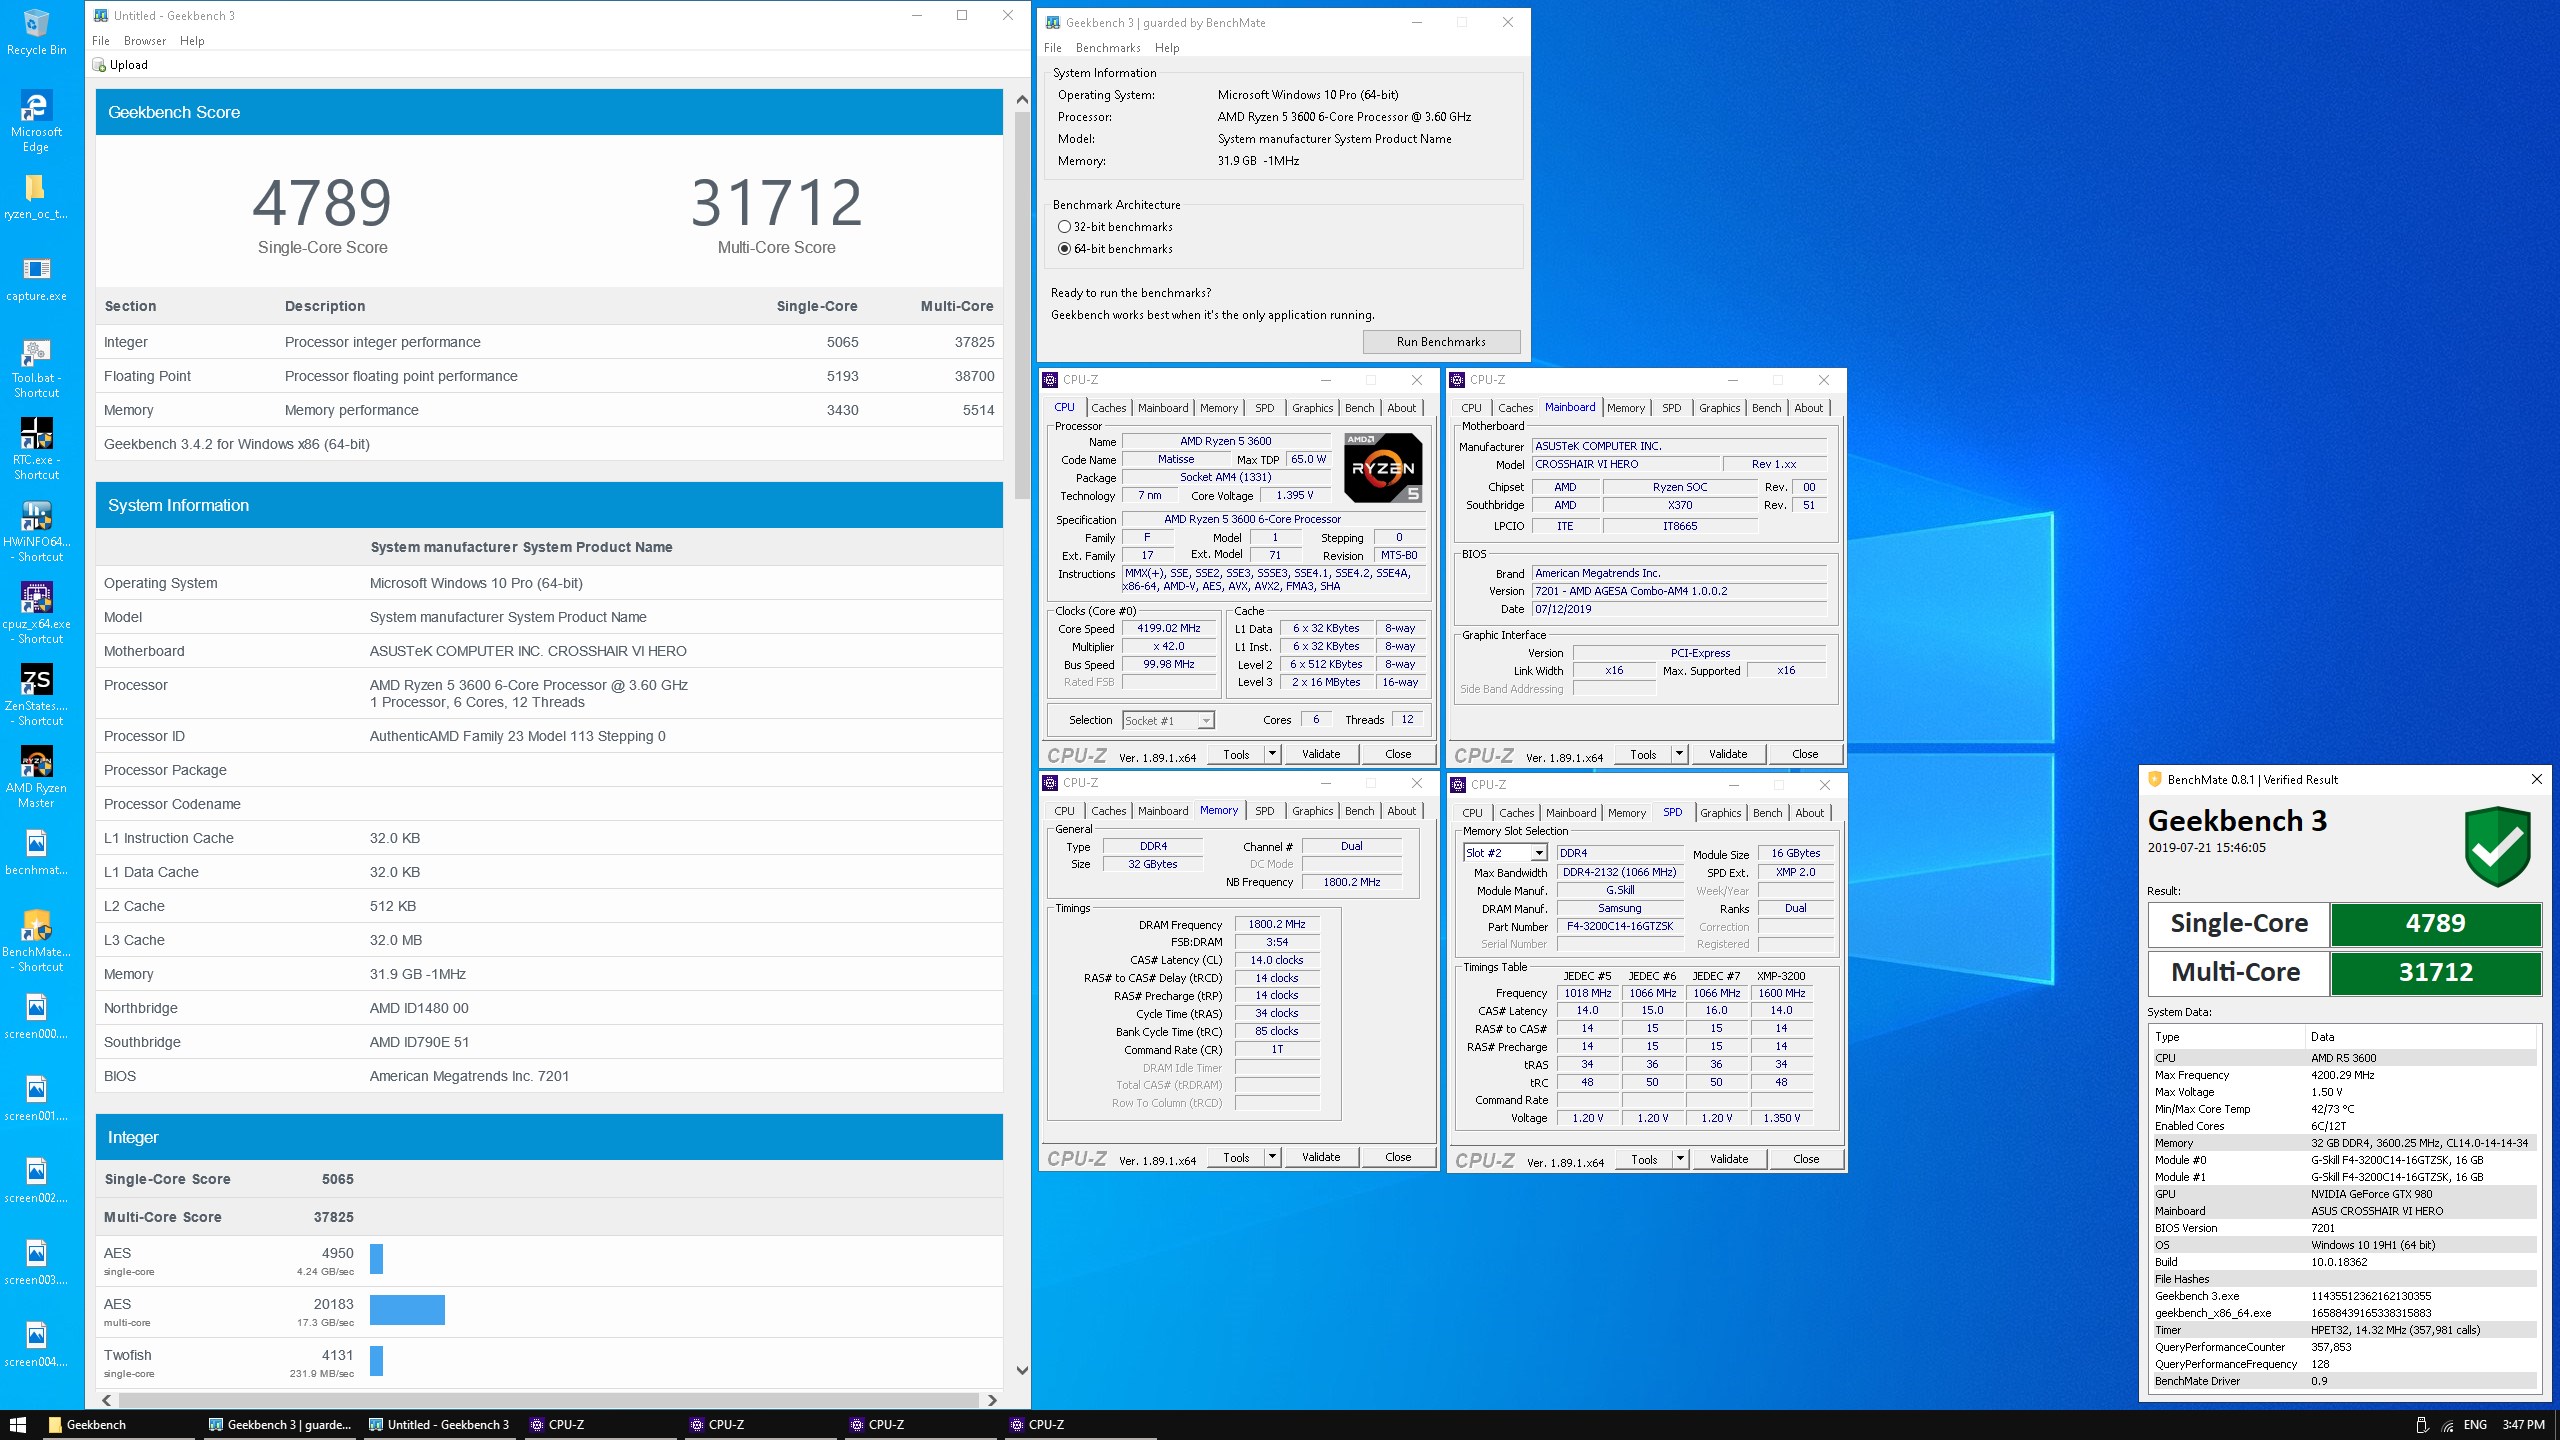Select the becnhmat... image file icon
The height and width of the screenshot is (1440, 2560).
click(36, 853)
